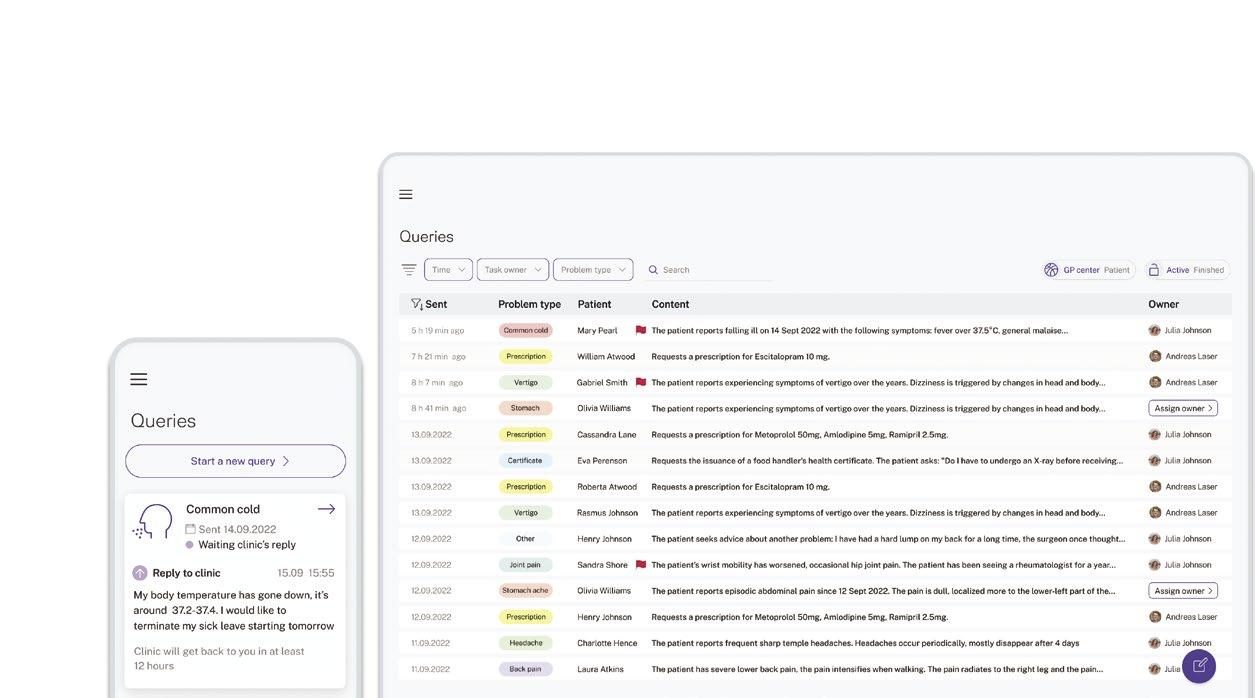This screenshot has width=1255, height=698.
Task: Click the GP center globe icon
Action: (x=1051, y=270)
